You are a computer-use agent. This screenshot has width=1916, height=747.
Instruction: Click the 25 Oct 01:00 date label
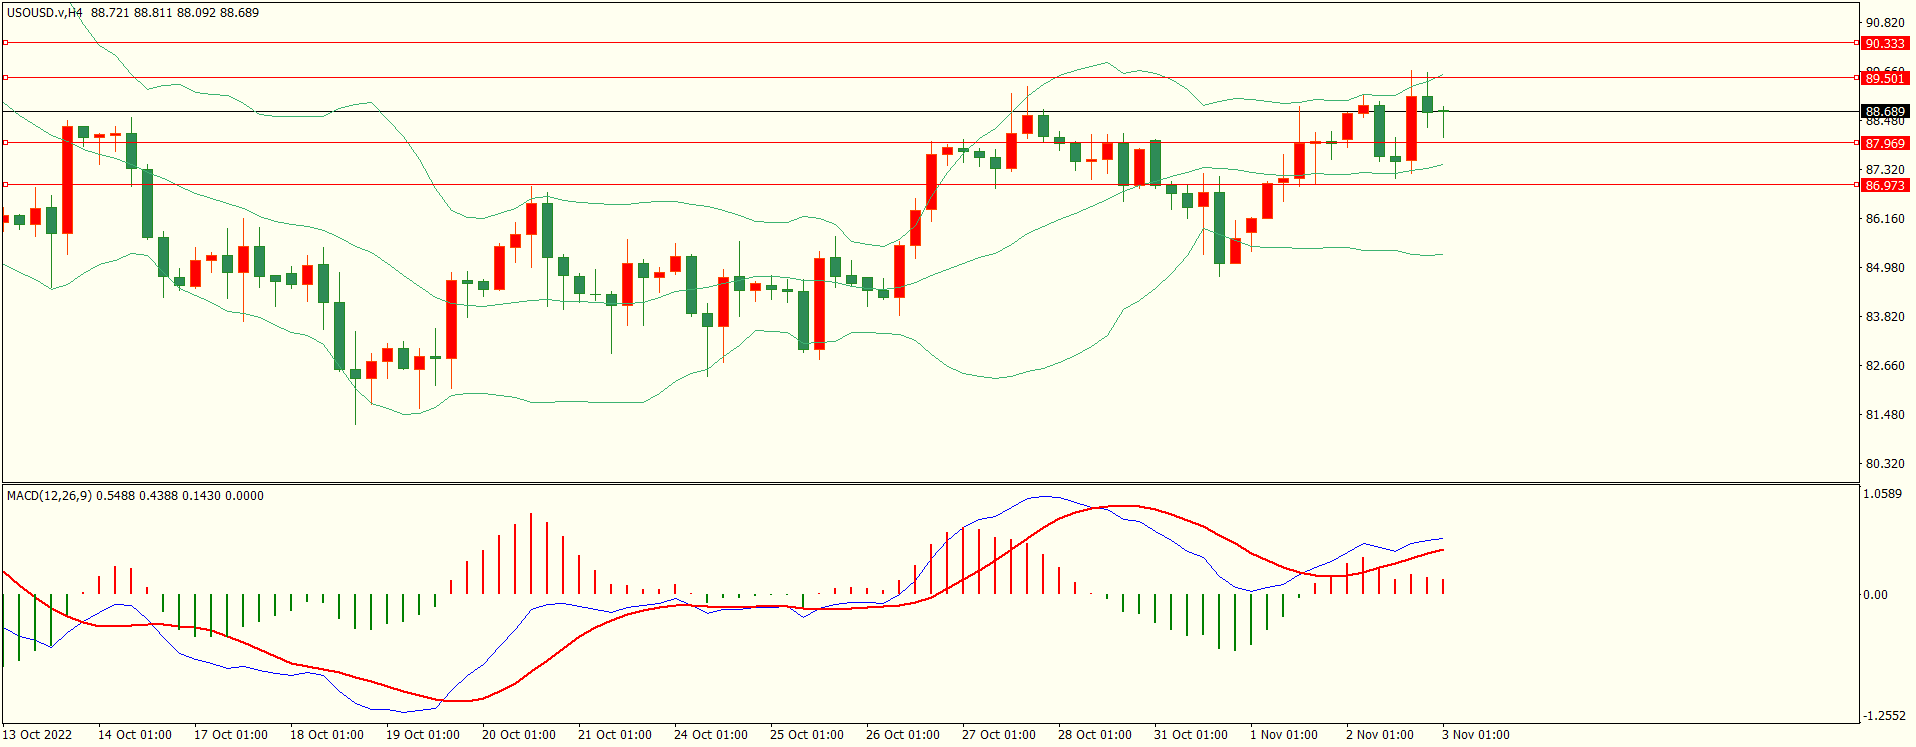pyautogui.click(x=806, y=735)
